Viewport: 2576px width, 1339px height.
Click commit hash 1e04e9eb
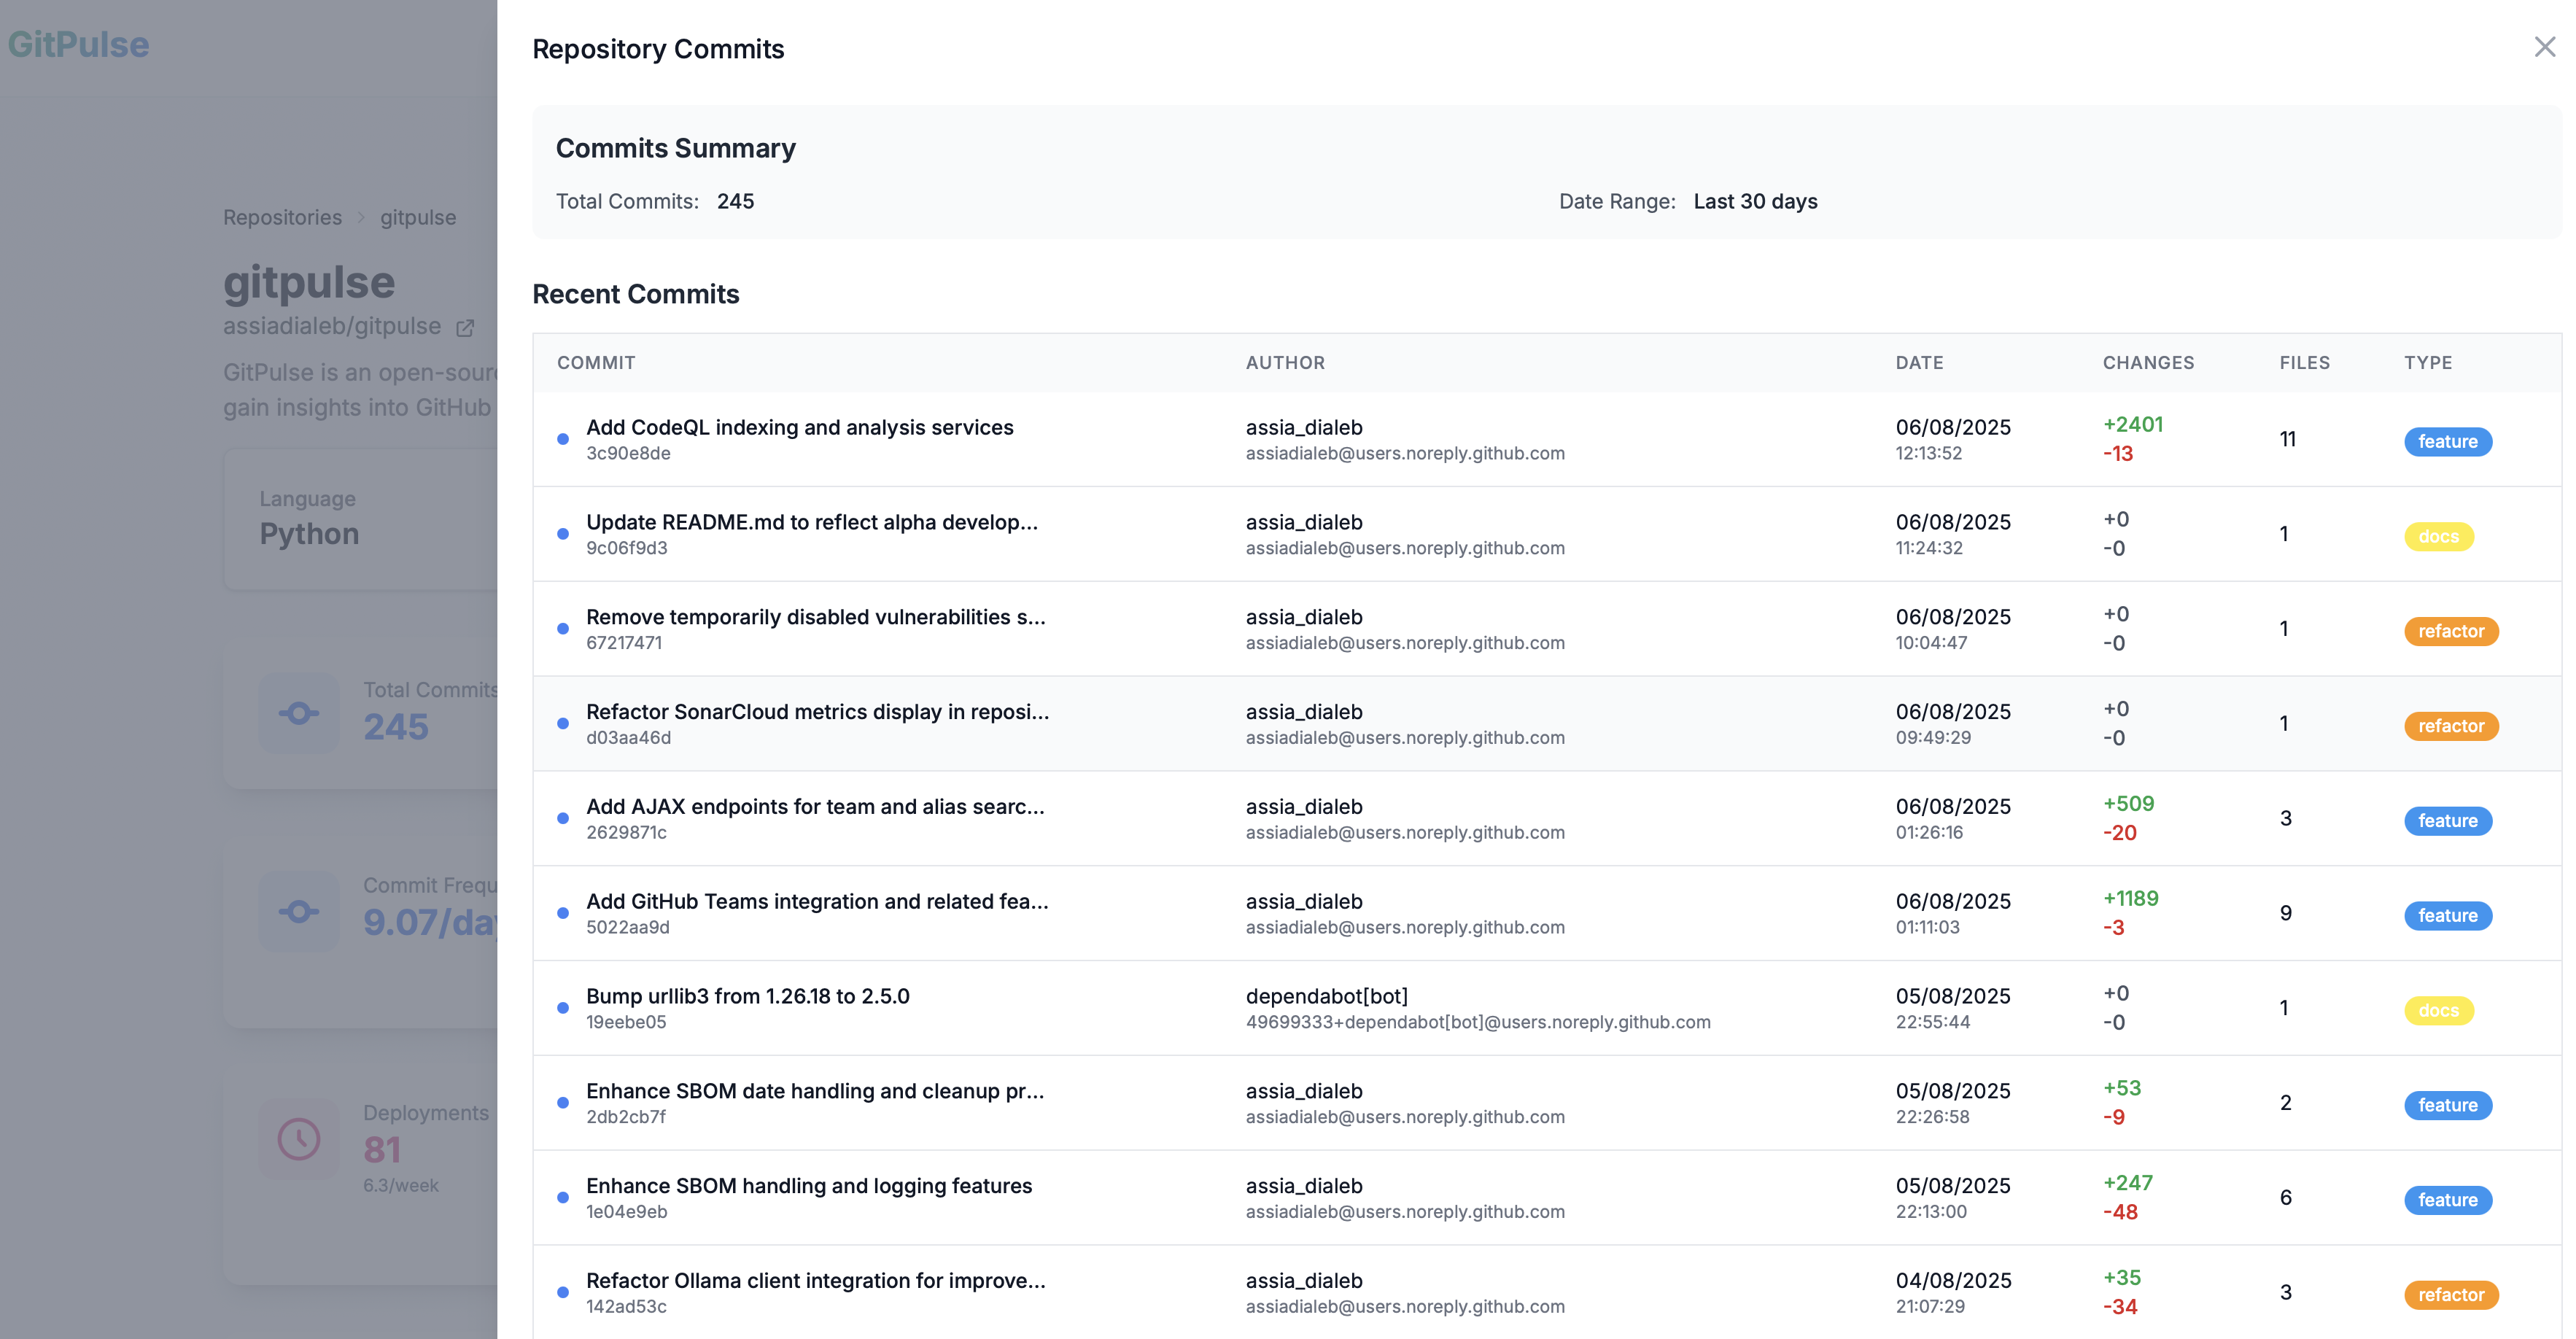pos(626,1212)
